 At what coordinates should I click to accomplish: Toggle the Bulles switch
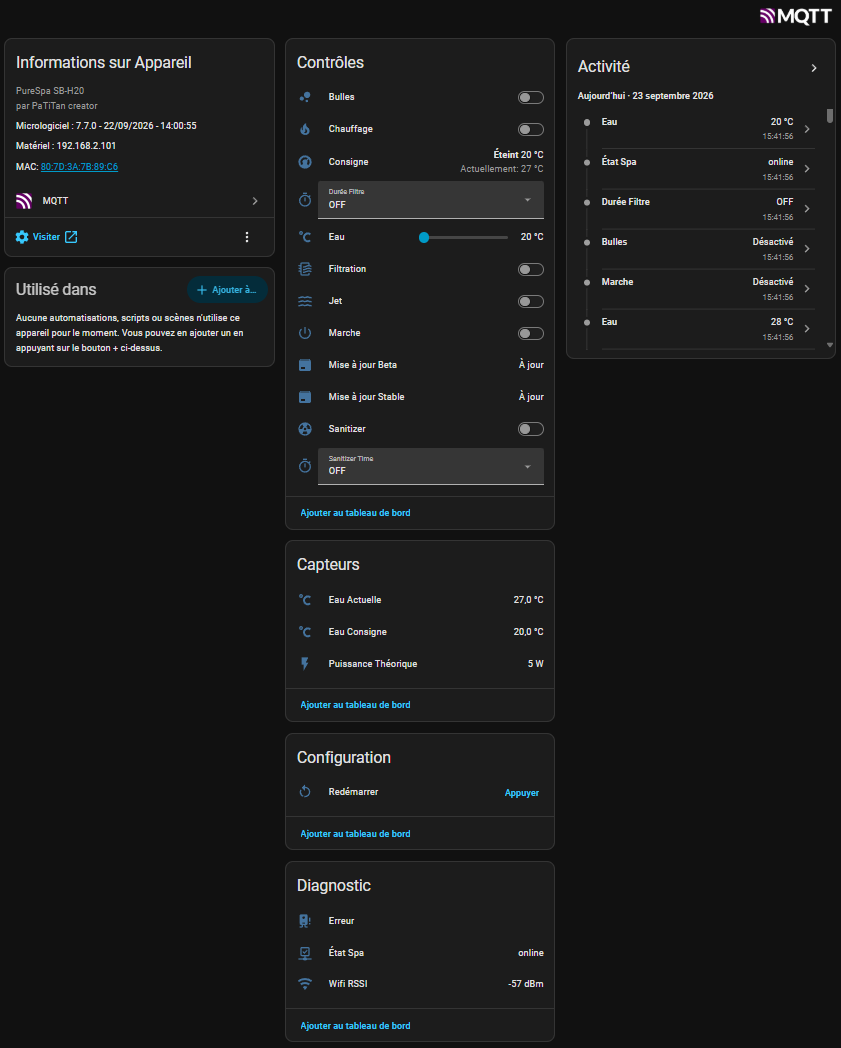[531, 98]
